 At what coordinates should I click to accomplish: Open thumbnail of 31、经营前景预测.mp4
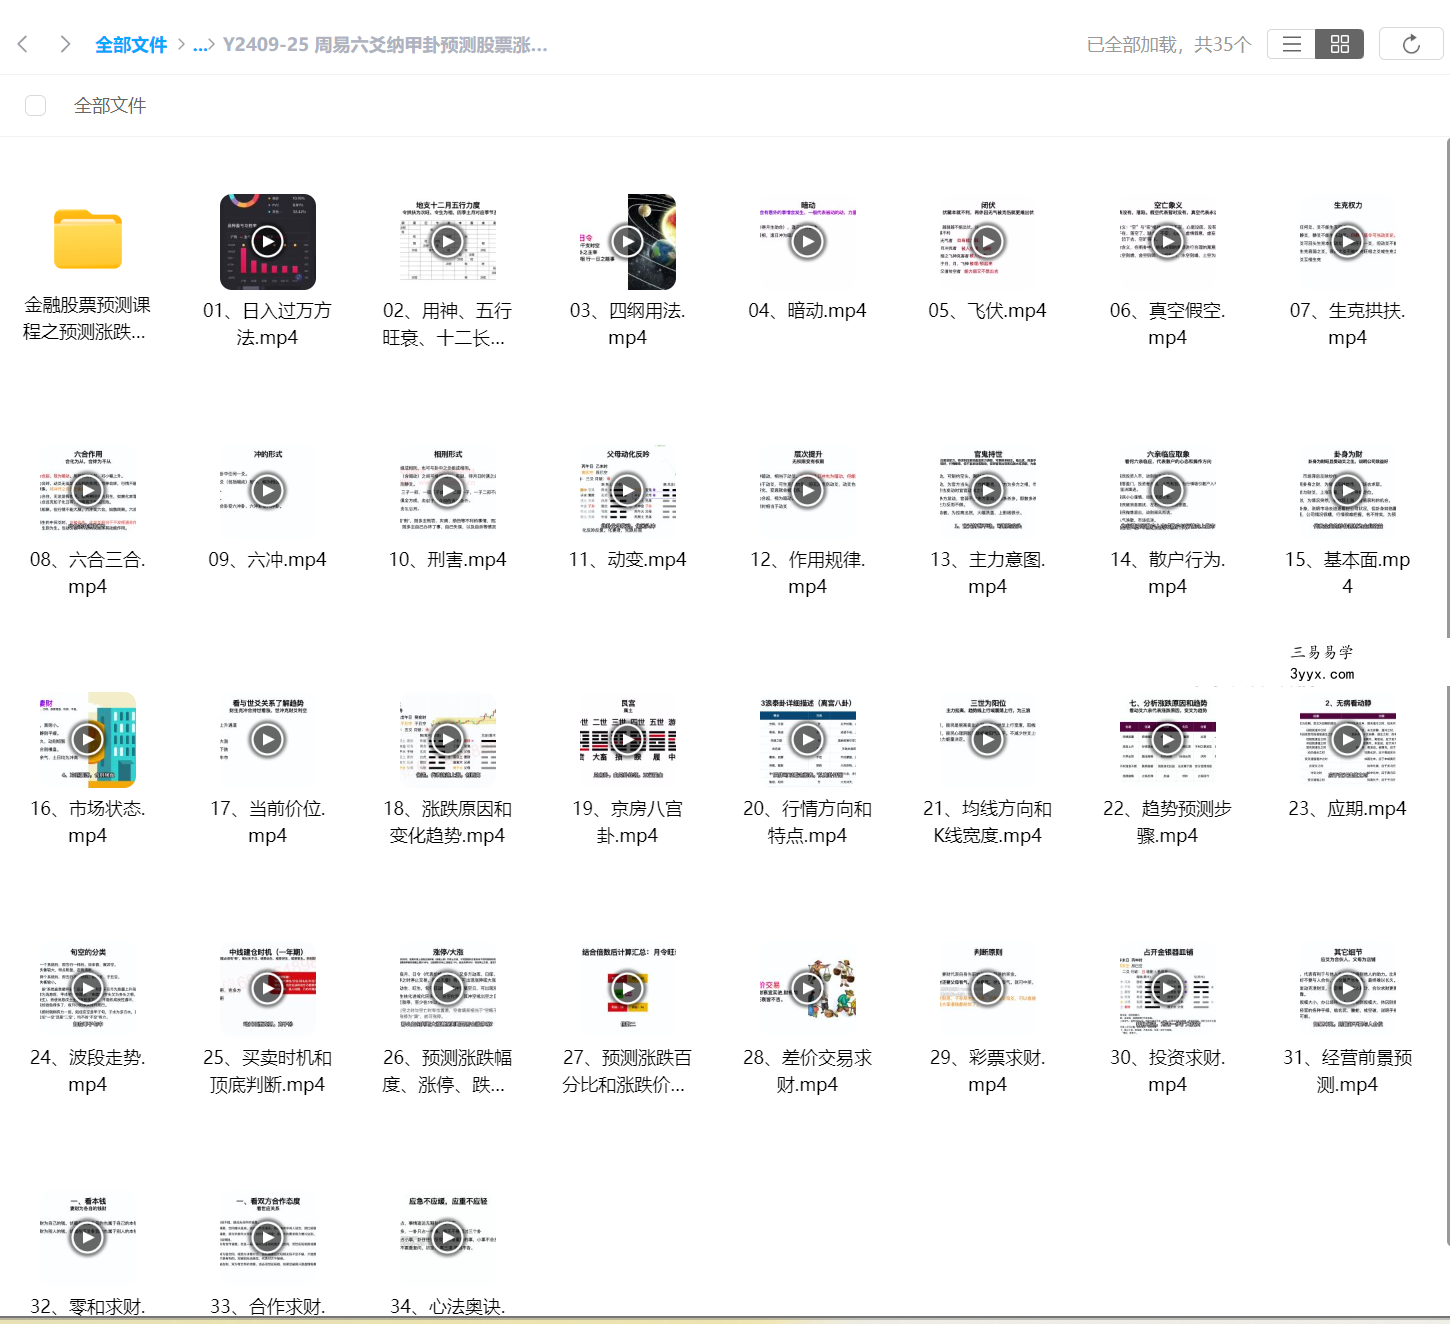click(1347, 988)
